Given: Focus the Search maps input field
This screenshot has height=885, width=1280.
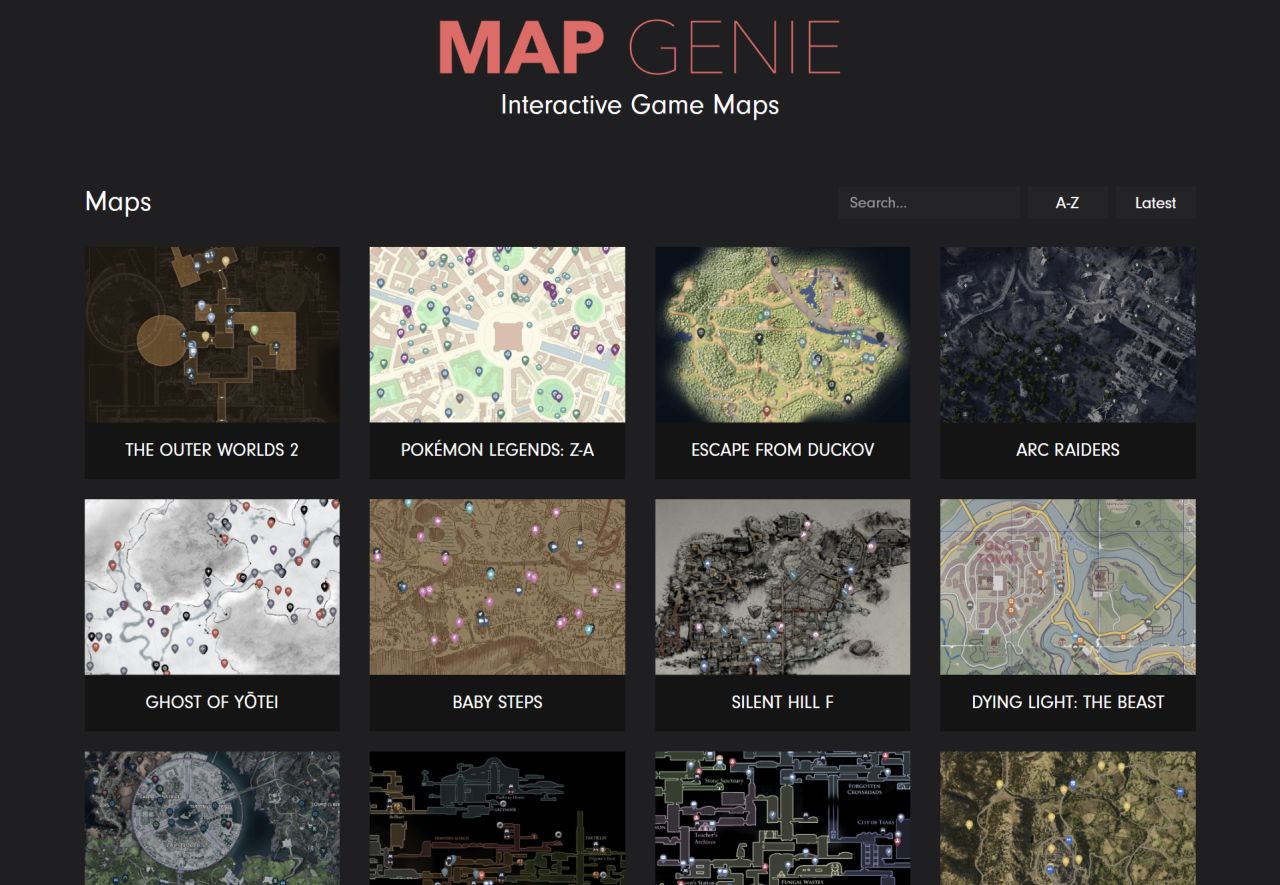Looking at the screenshot, I should pos(929,203).
